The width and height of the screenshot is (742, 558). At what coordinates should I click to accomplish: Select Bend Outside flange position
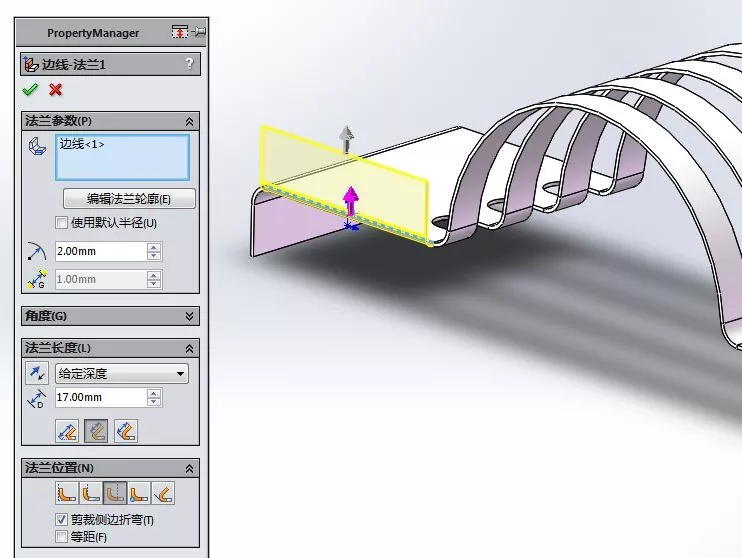click(115, 493)
